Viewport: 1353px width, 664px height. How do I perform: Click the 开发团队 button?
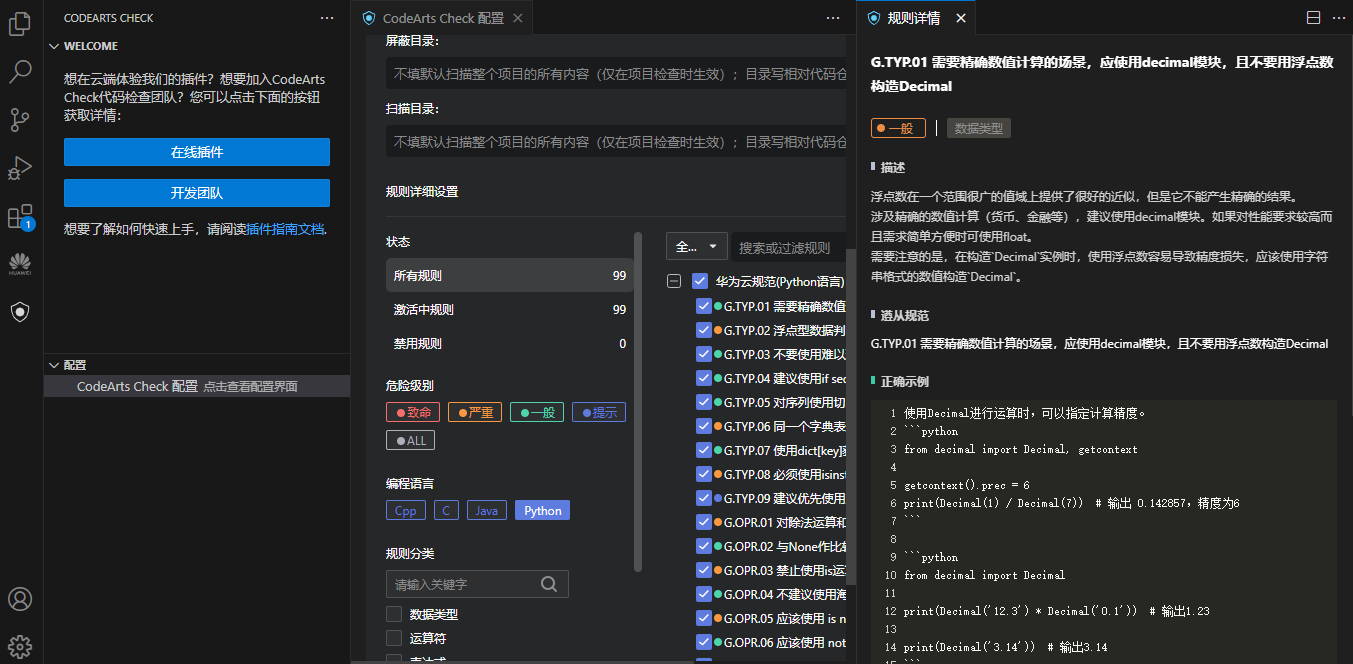pos(197,193)
